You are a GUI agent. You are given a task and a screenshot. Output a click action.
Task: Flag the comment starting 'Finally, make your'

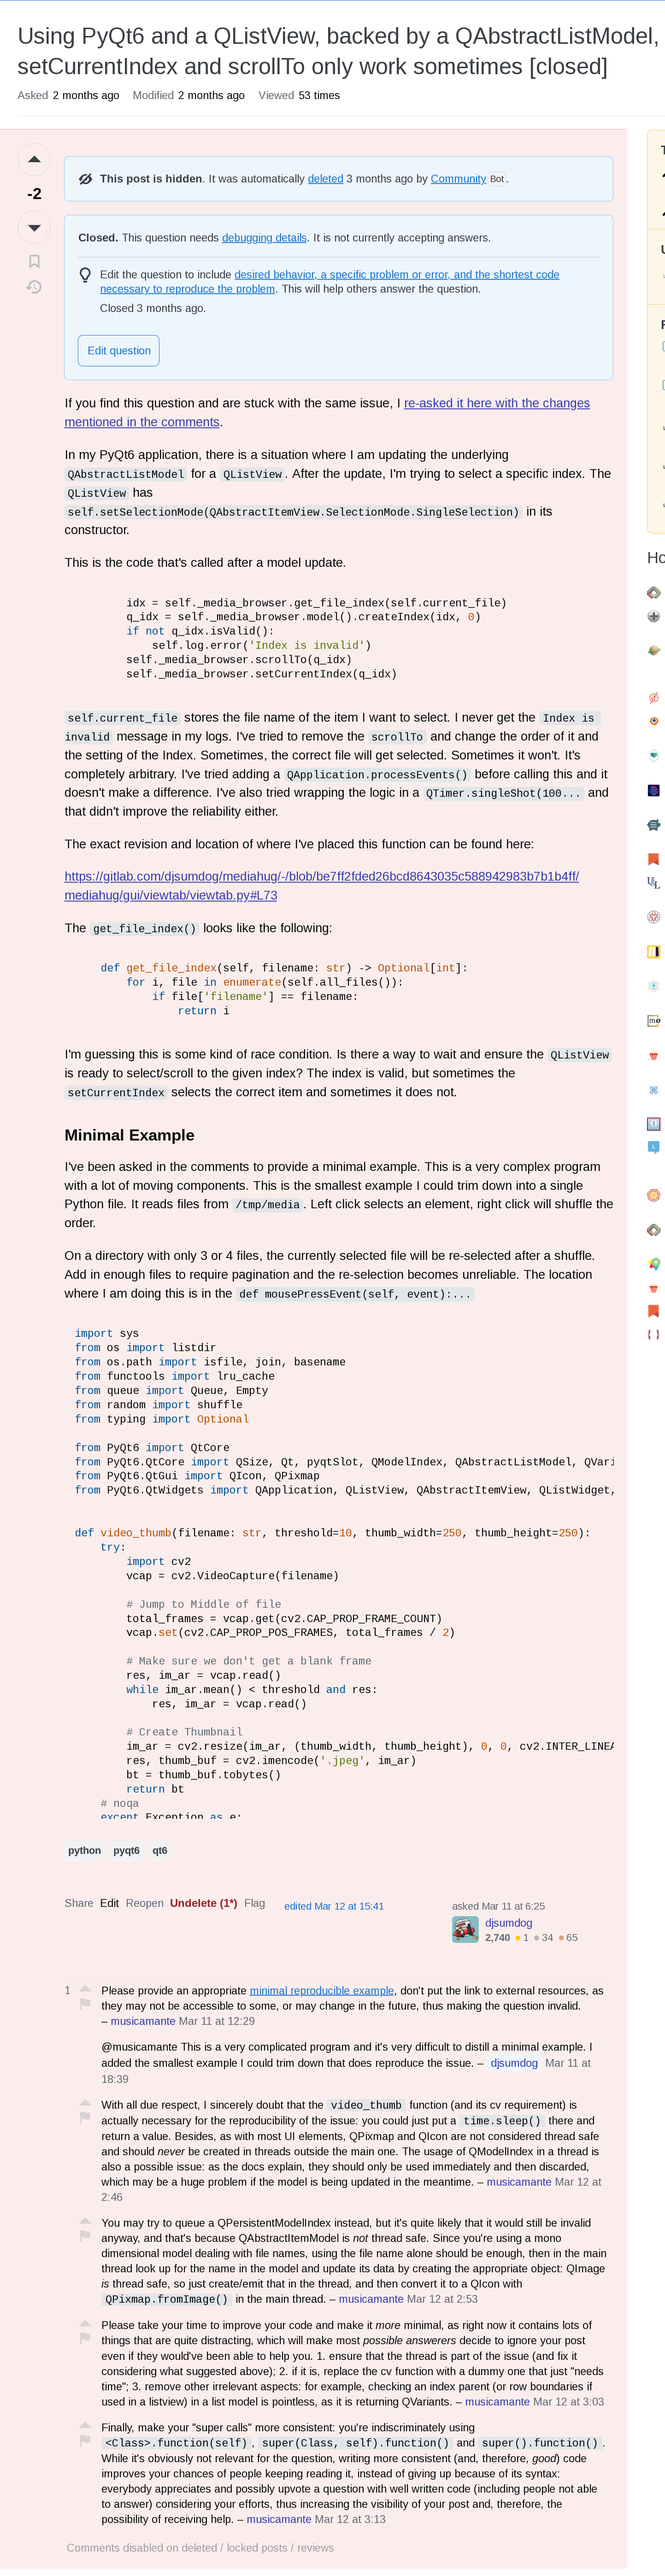click(85, 2440)
